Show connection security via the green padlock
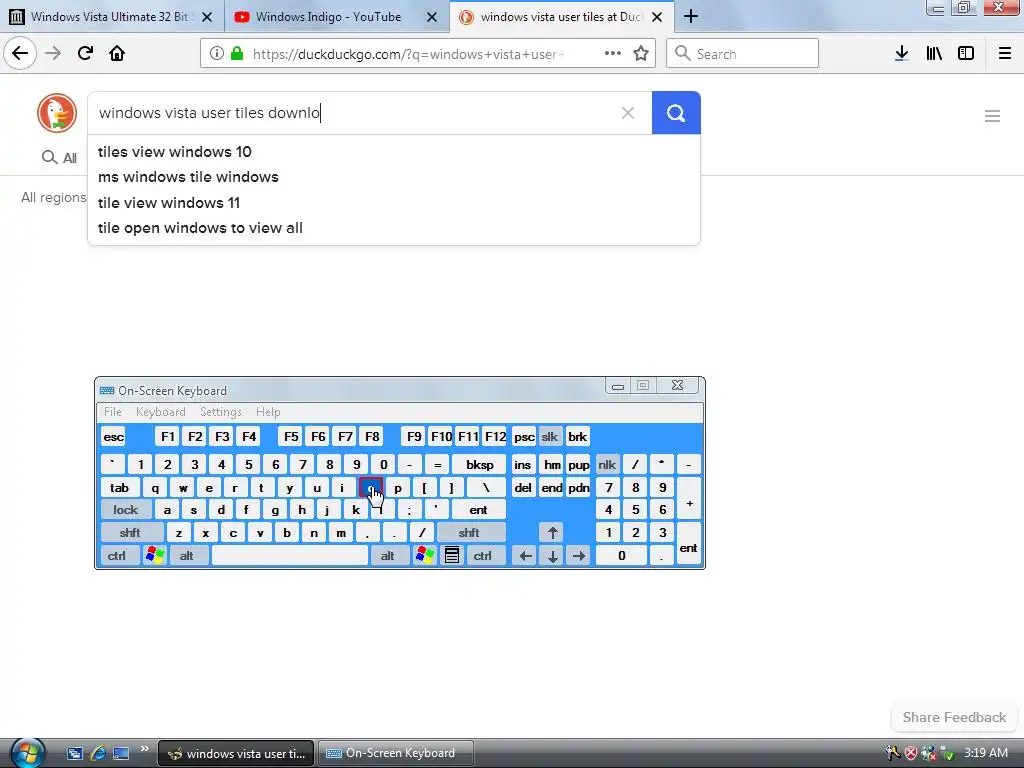1024x768 pixels. [237, 54]
